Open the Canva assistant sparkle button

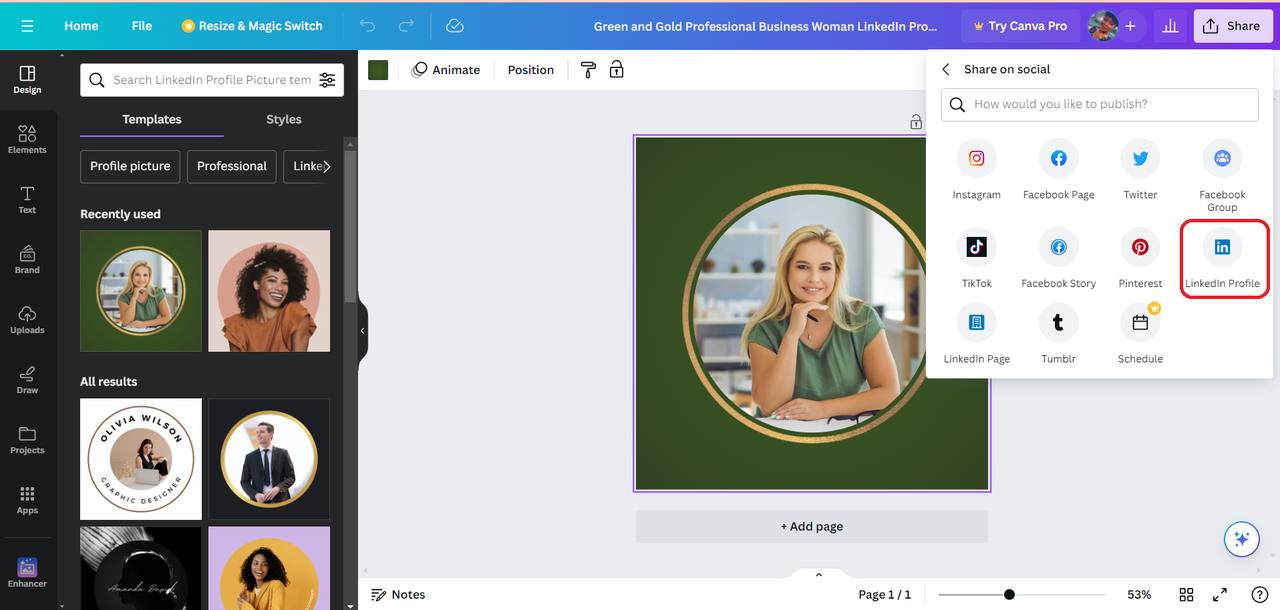pos(1241,539)
